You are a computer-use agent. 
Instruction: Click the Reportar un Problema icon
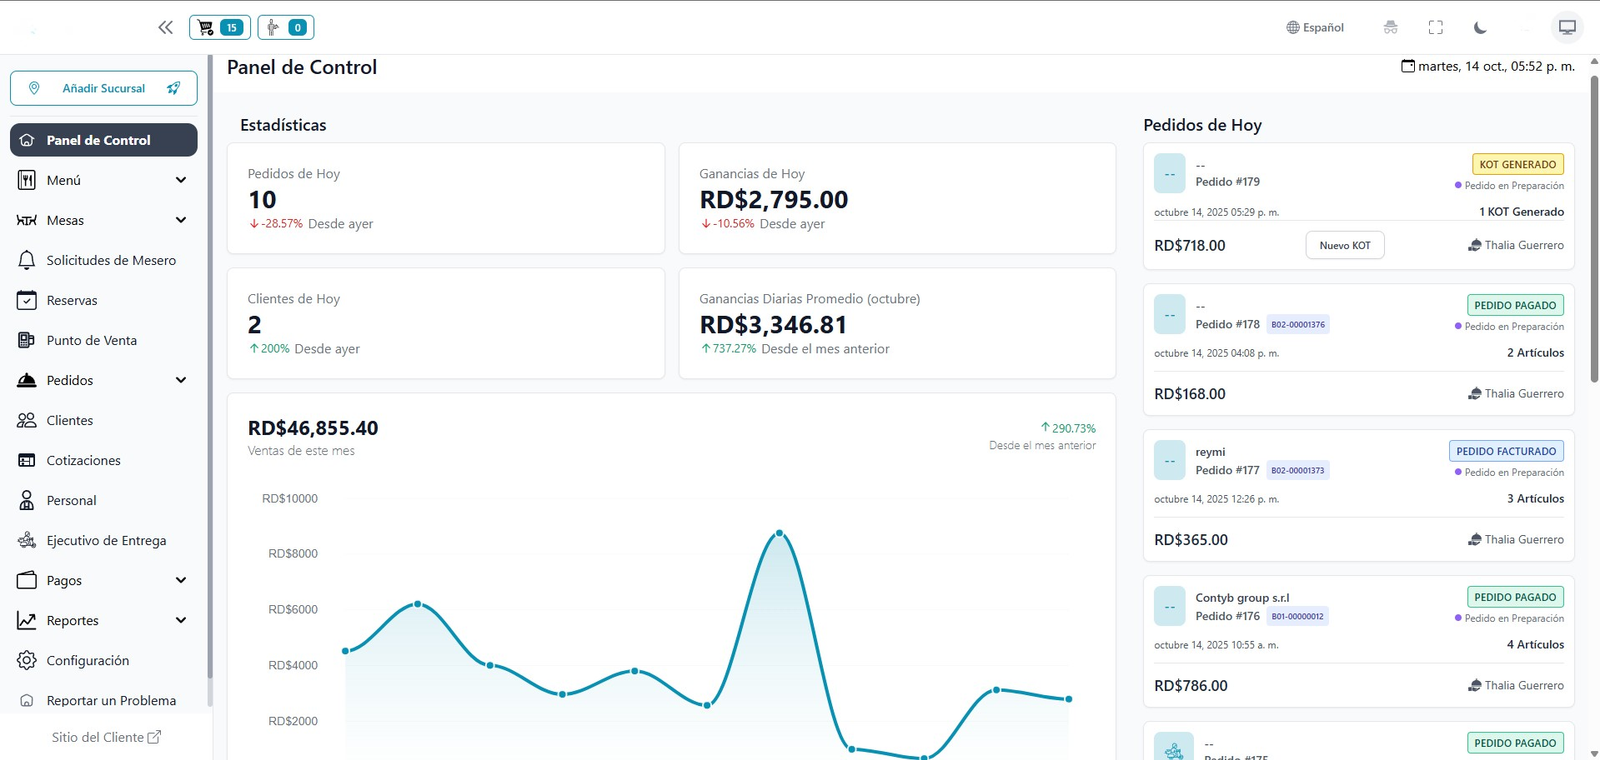point(27,701)
